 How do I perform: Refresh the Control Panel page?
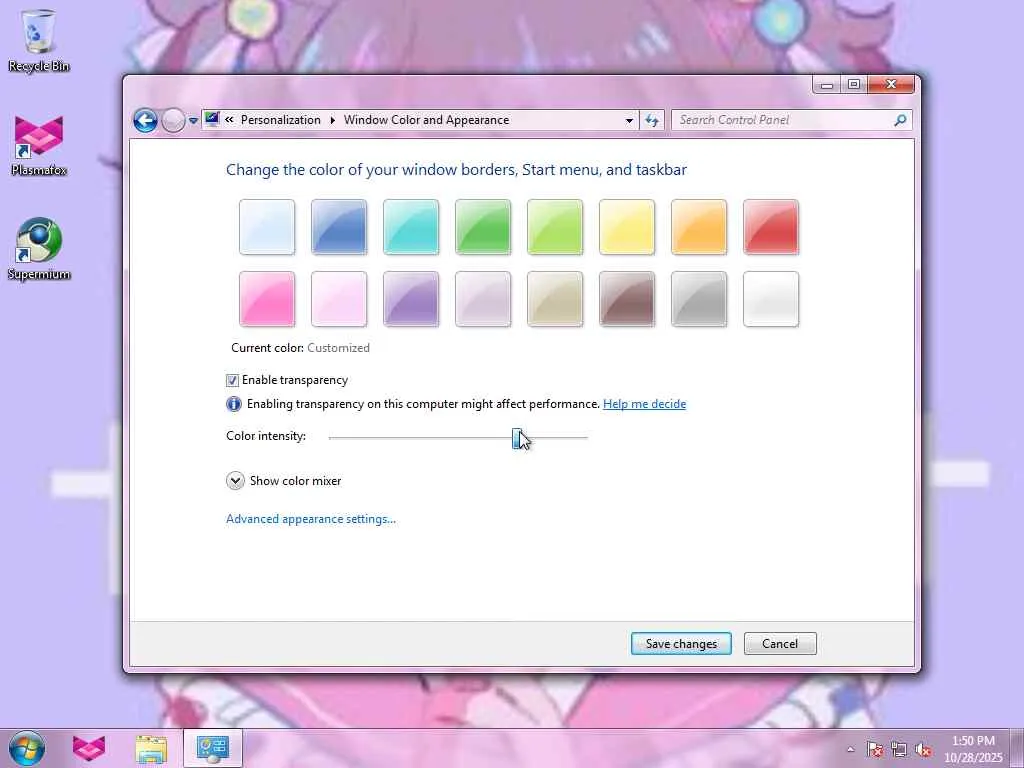(652, 120)
